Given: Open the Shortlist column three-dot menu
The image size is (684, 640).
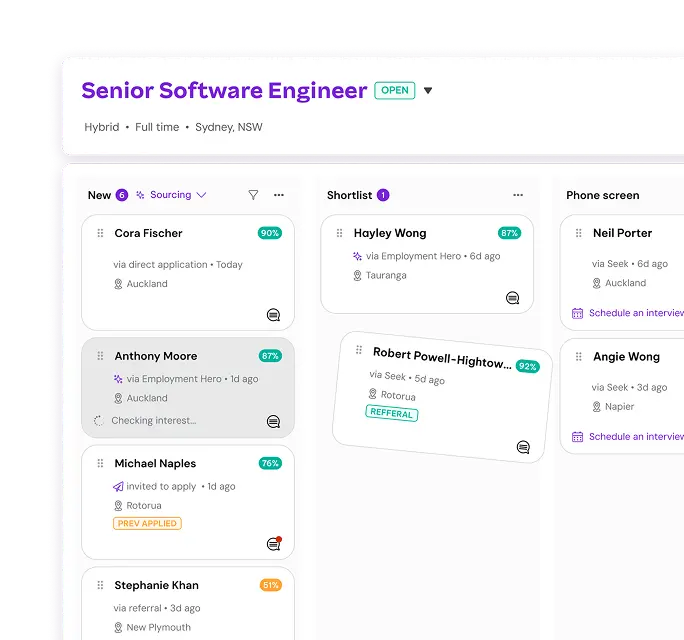Looking at the screenshot, I should click(x=518, y=195).
